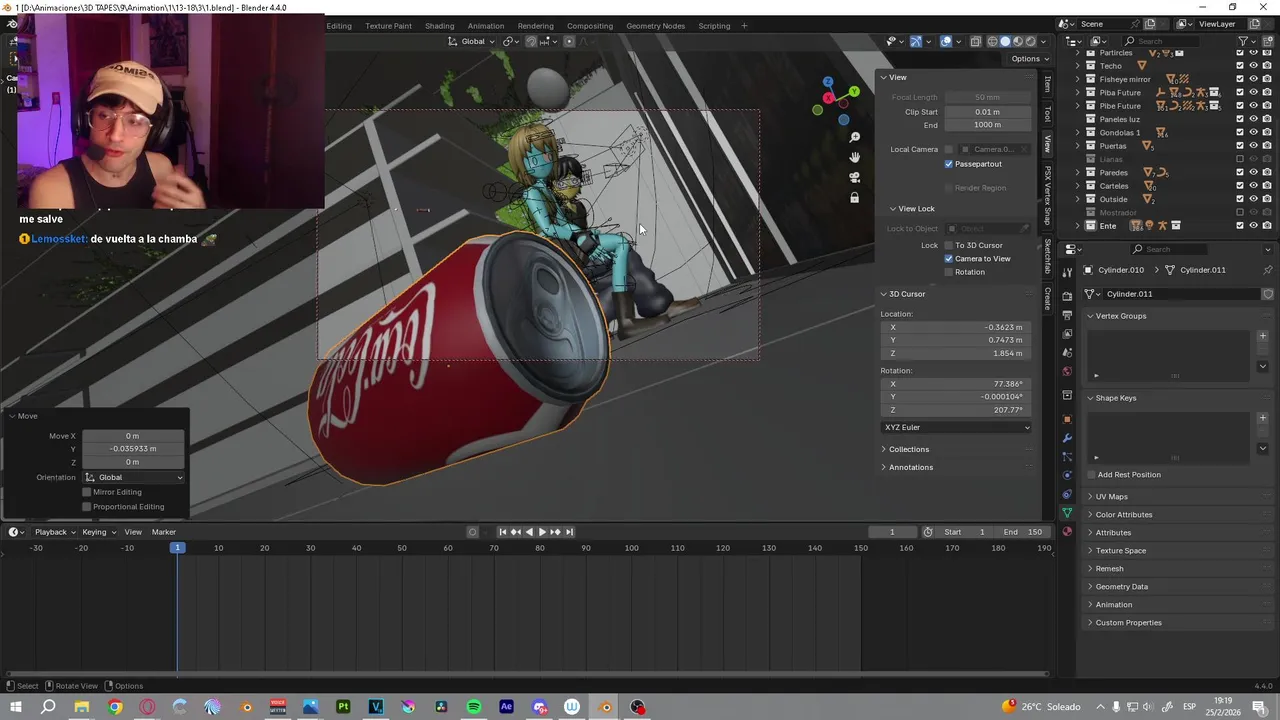
Task: Switch to the Geometry Nodes workspace
Action: pyautogui.click(x=656, y=26)
